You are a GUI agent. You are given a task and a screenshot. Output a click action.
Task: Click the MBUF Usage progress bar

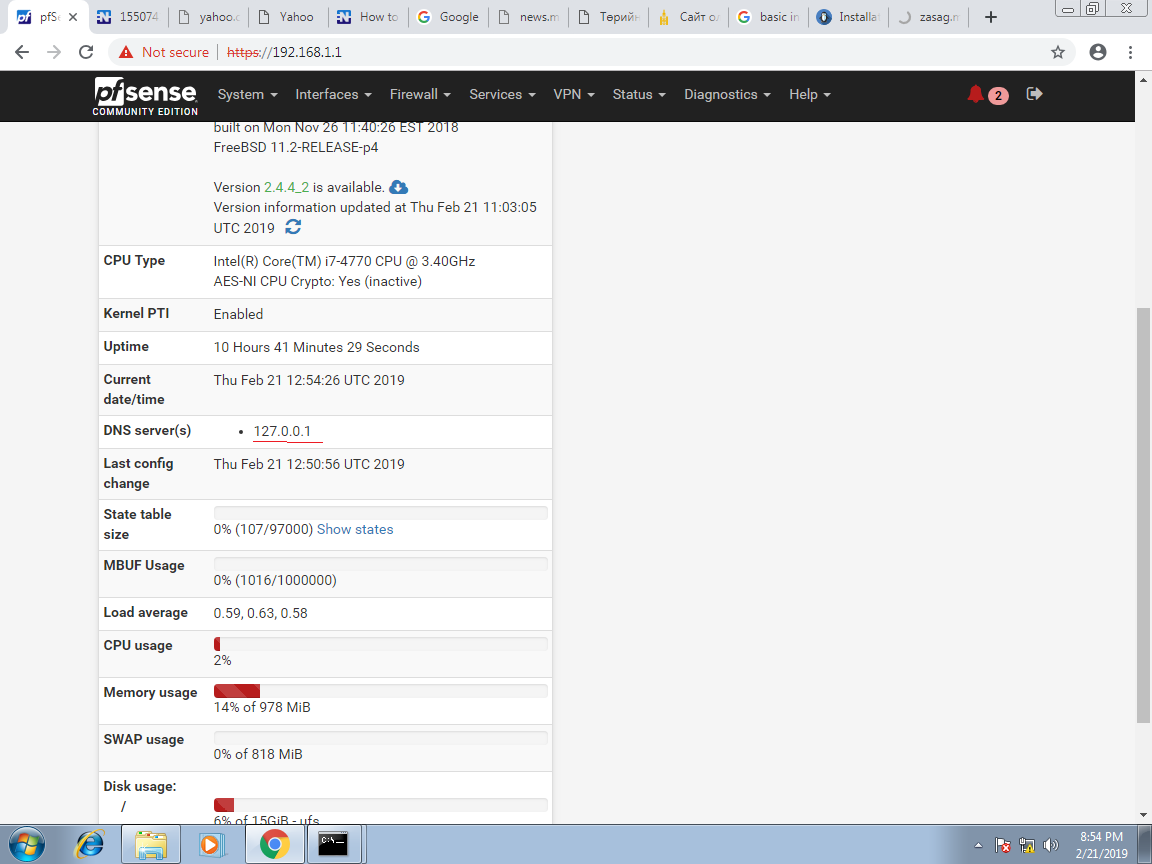coord(381,564)
